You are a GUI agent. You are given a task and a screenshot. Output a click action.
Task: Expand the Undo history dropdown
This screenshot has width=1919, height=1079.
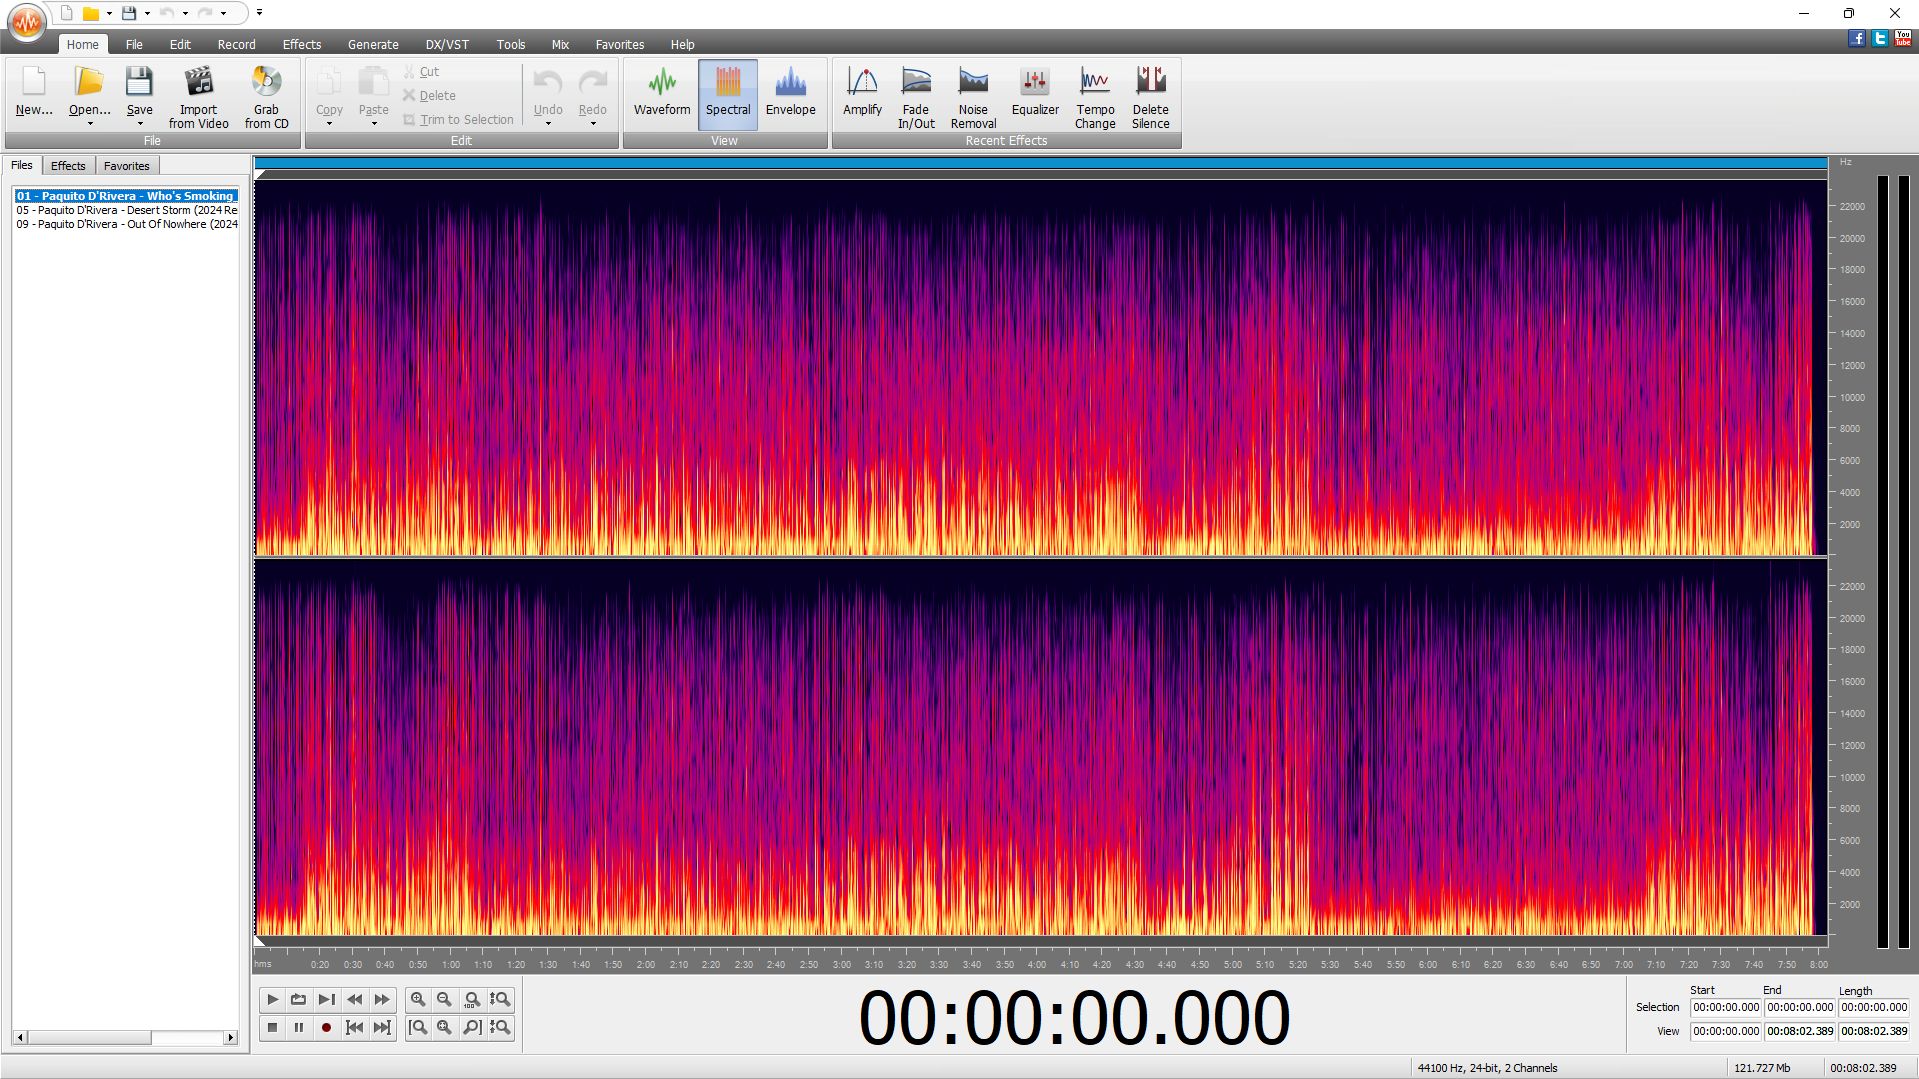548,124
